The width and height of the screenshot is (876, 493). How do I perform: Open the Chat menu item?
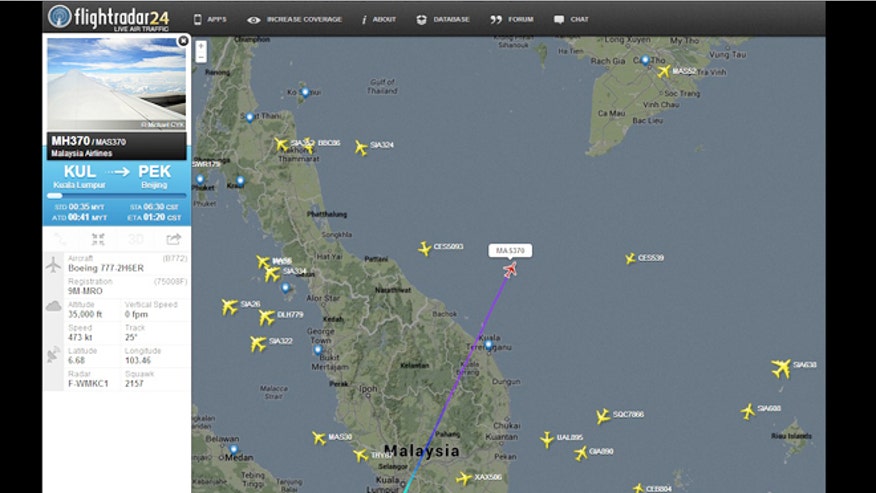coord(571,20)
